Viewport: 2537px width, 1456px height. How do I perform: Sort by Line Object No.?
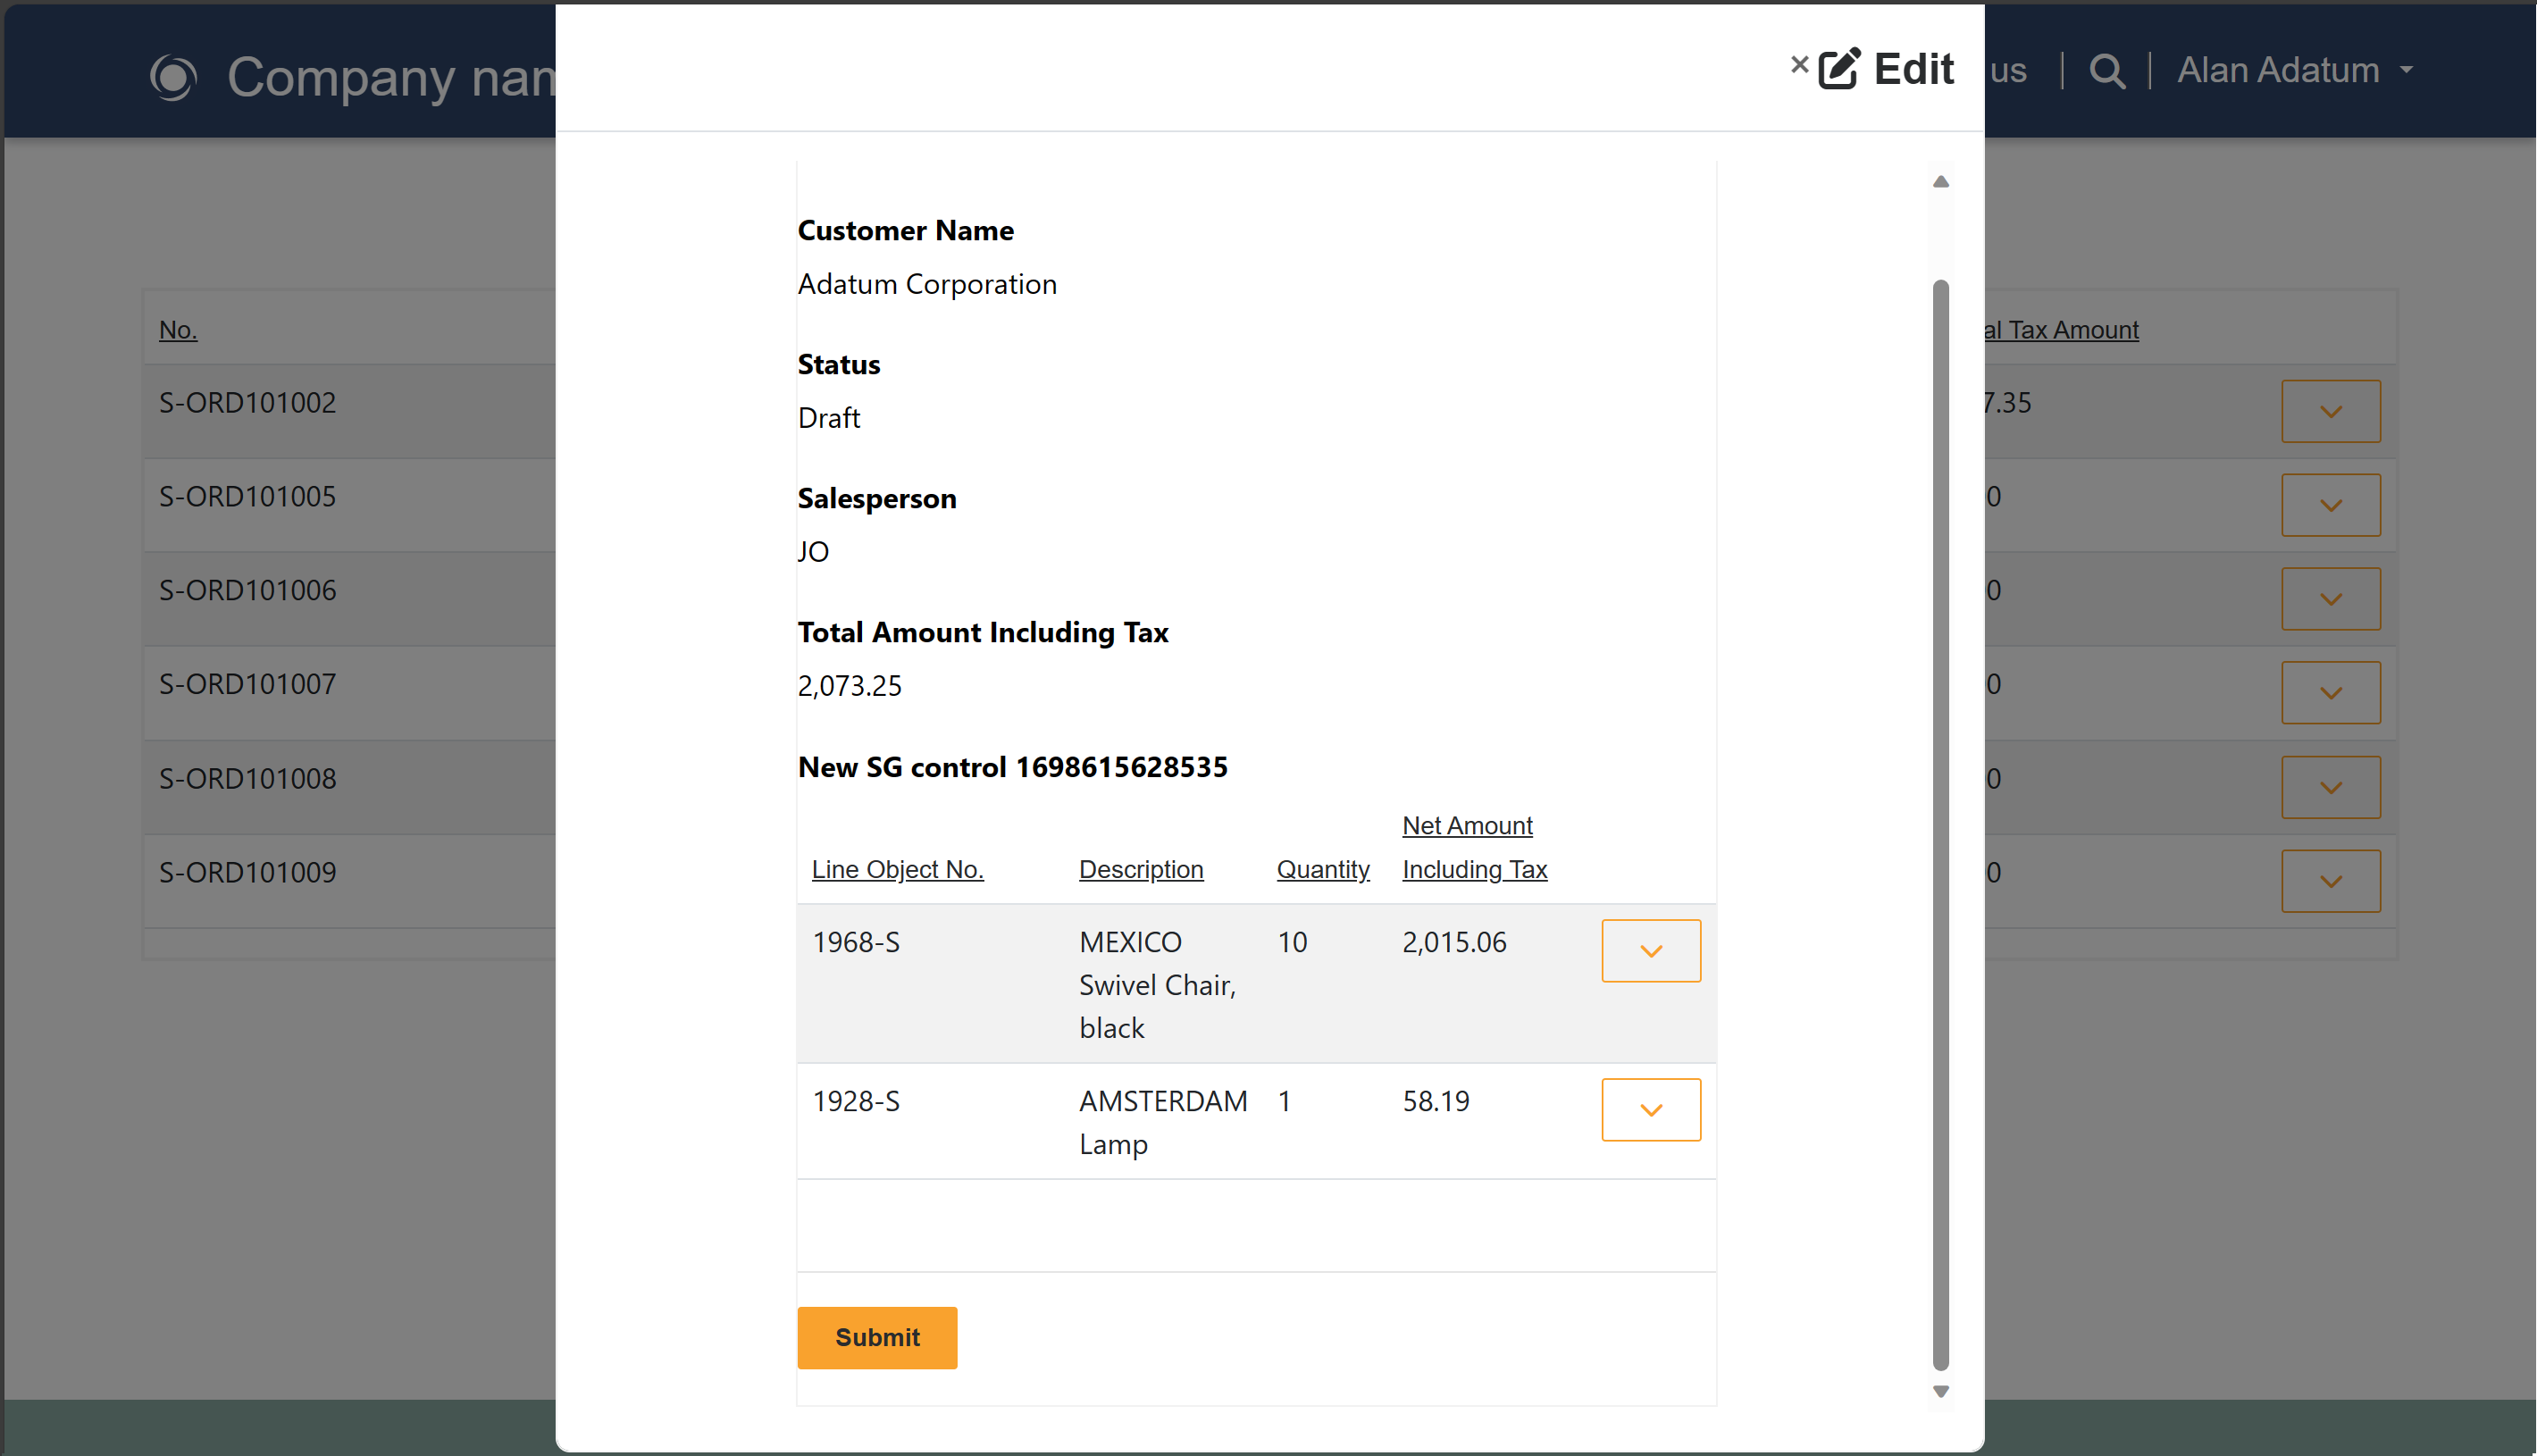[x=897, y=869]
